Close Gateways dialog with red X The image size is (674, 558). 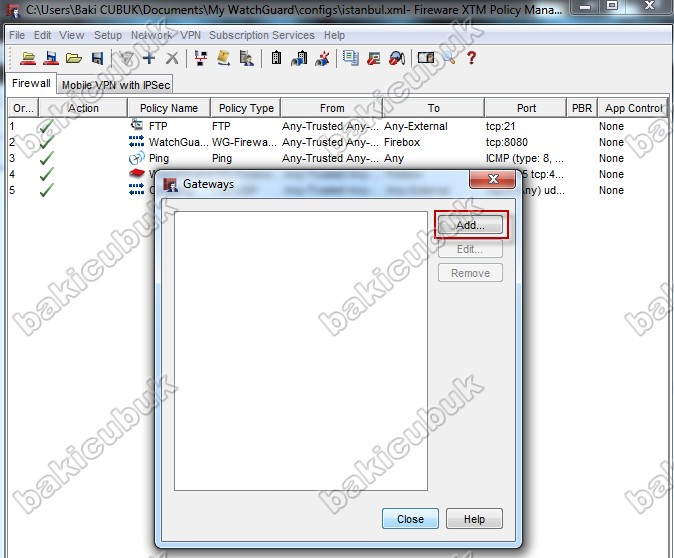coord(493,179)
